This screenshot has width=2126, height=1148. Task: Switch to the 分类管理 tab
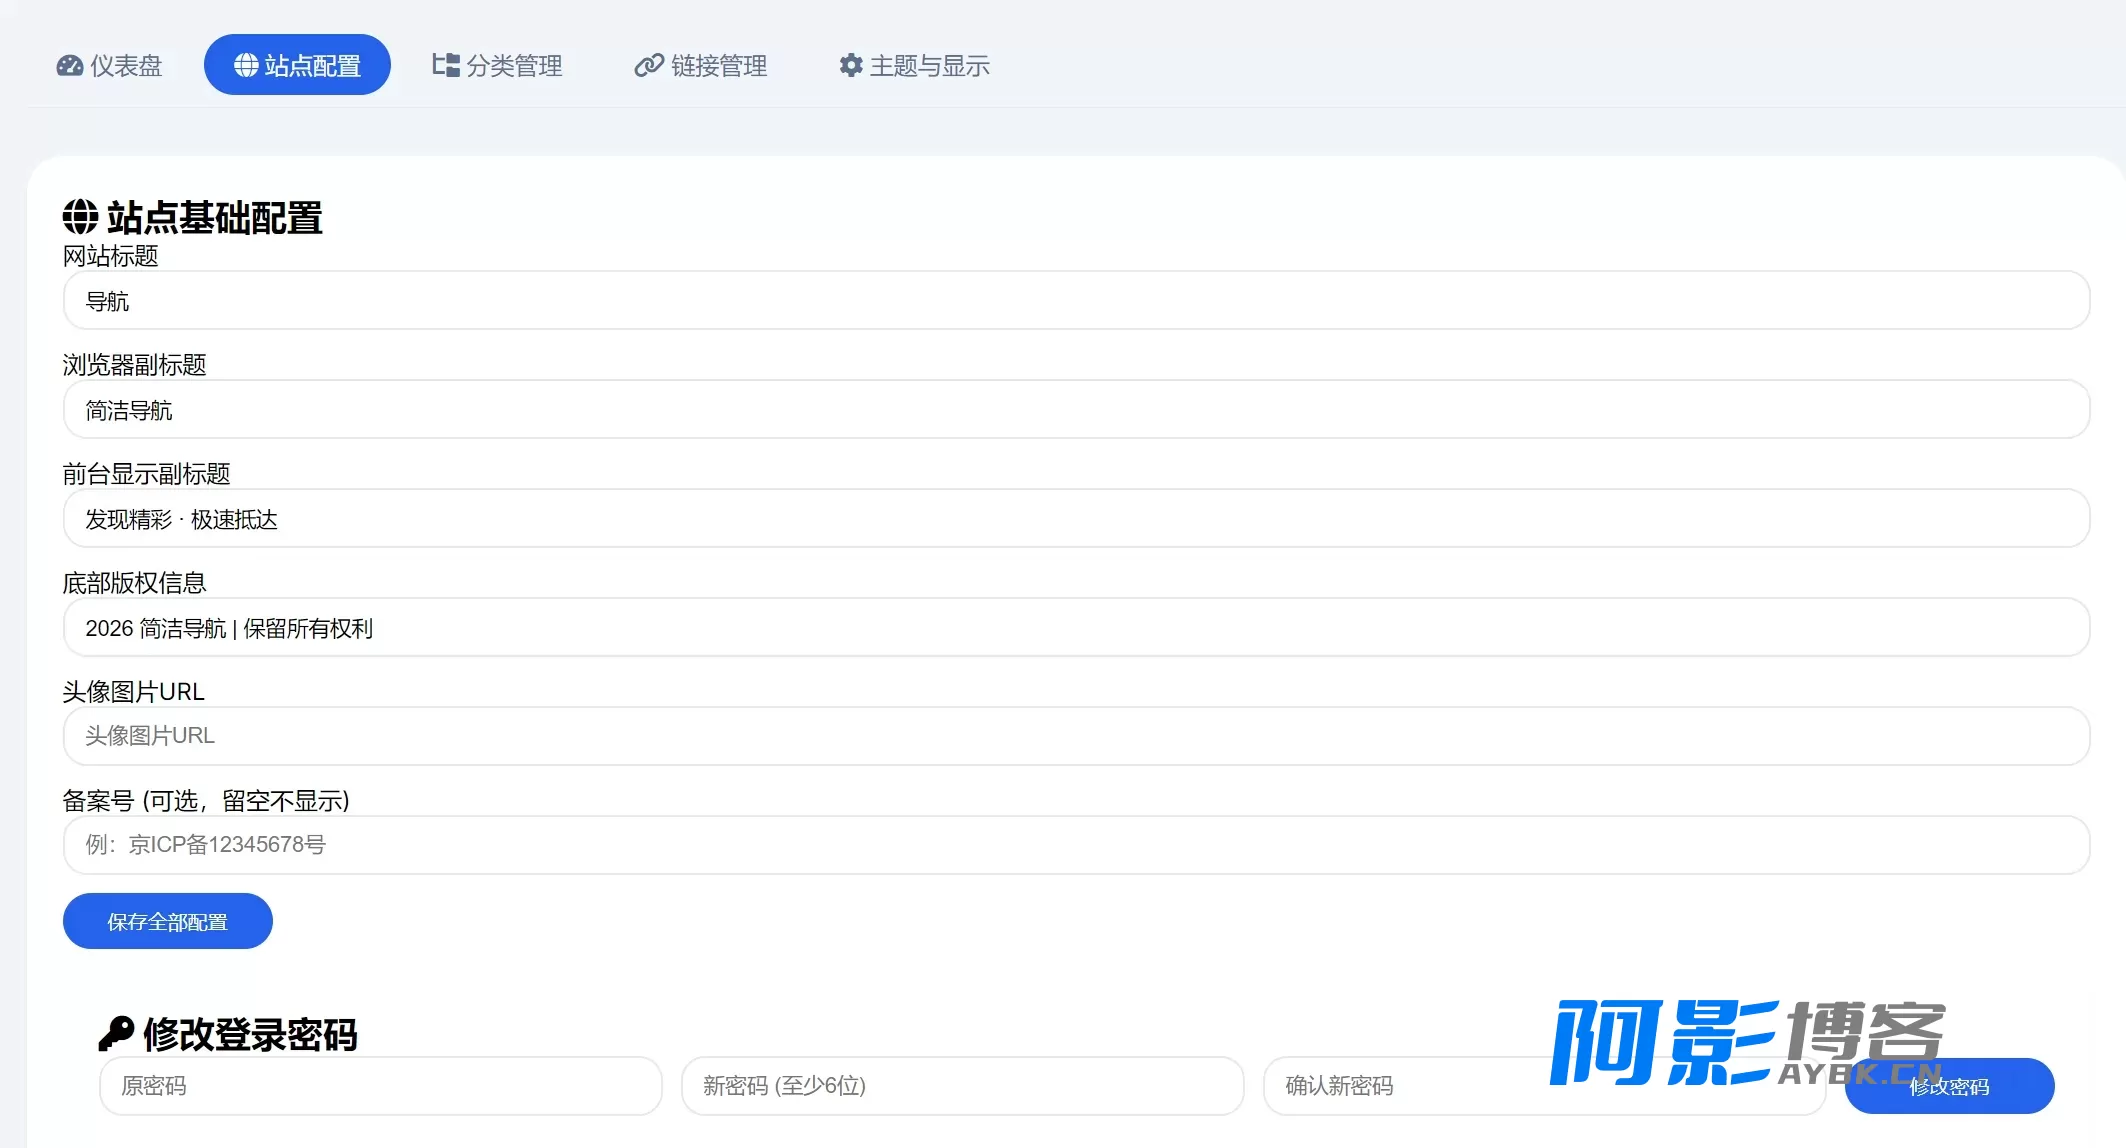click(497, 65)
